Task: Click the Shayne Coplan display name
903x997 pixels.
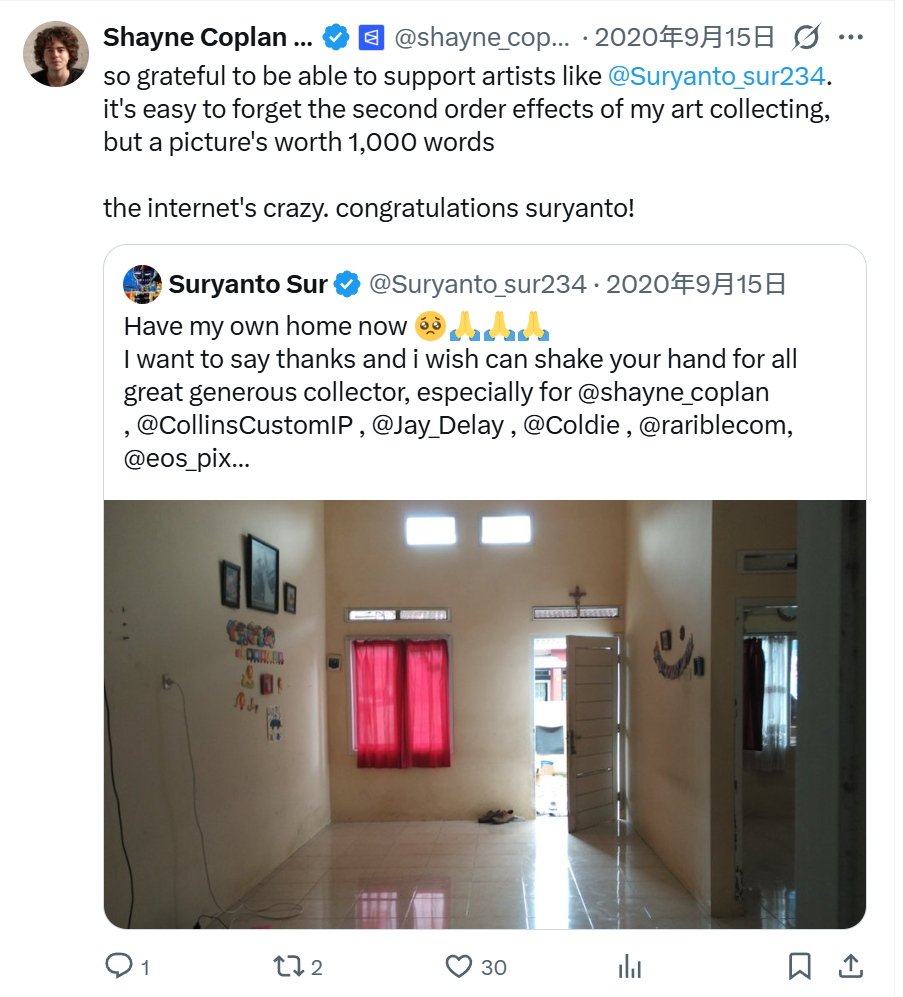Action: [x=208, y=38]
